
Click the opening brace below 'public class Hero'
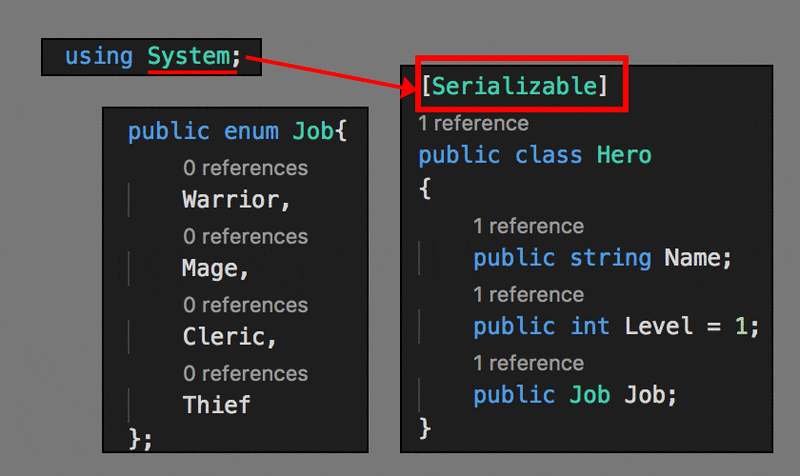pyautogui.click(x=425, y=188)
